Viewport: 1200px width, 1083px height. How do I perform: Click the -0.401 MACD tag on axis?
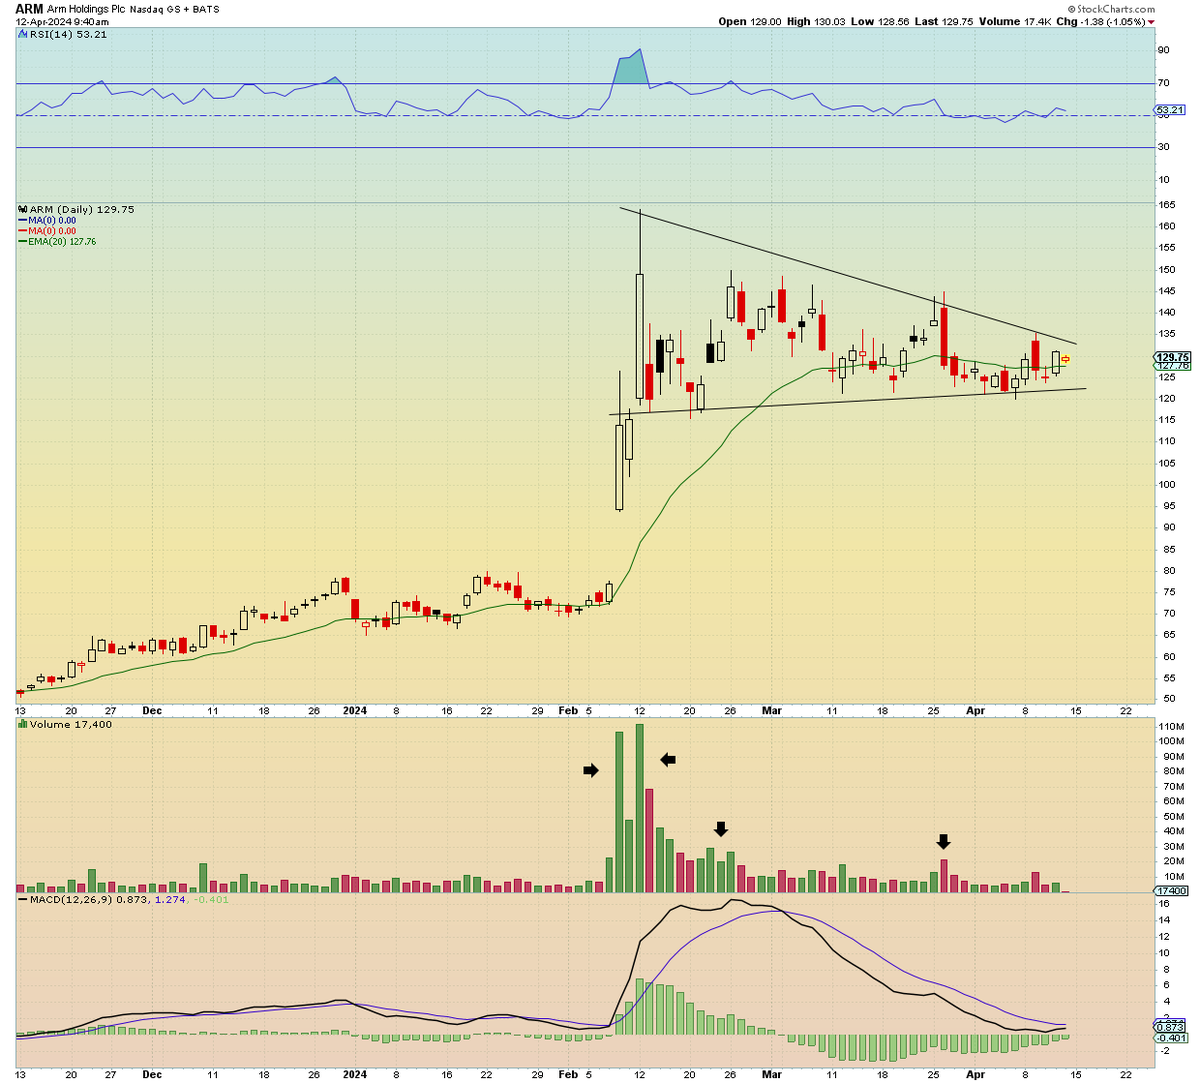click(1170, 1037)
